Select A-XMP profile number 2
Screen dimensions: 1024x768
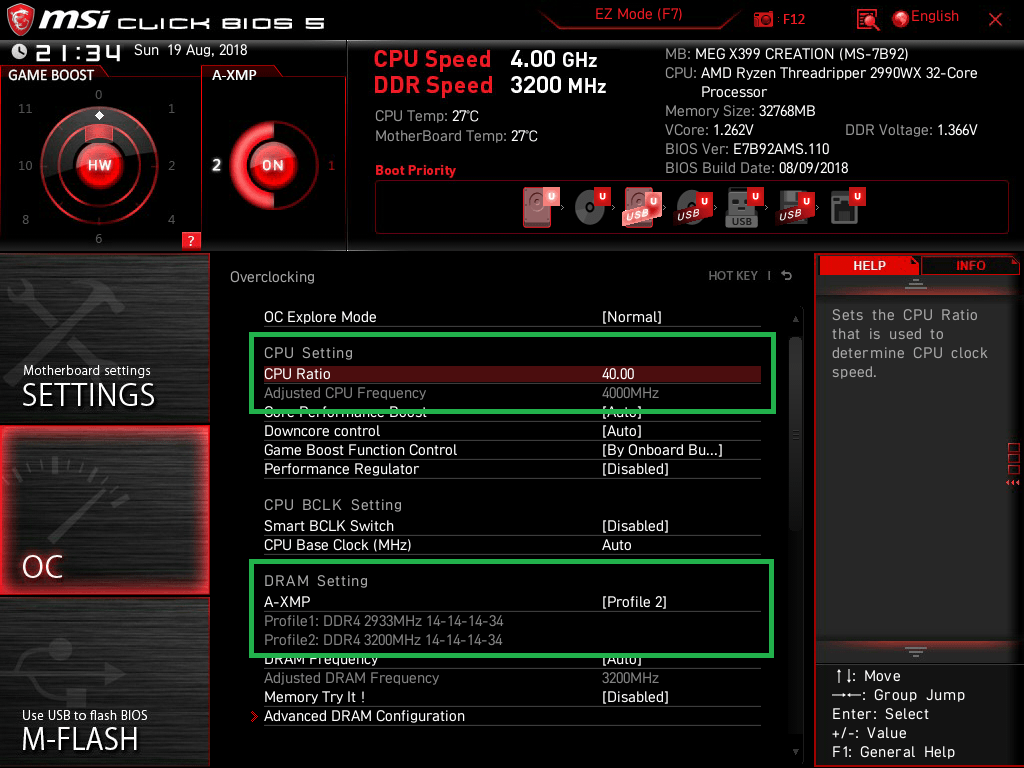[217, 165]
